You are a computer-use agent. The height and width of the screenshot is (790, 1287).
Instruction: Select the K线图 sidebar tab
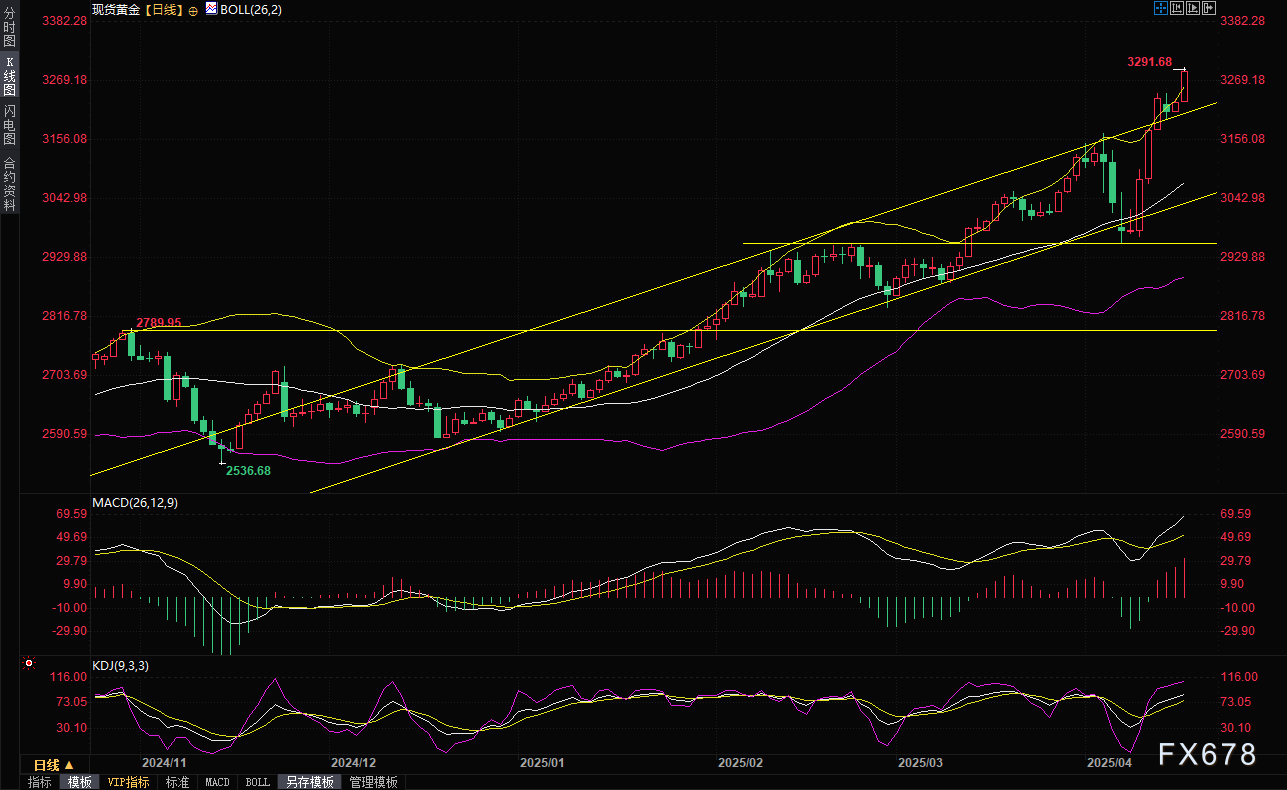click(9, 75)
